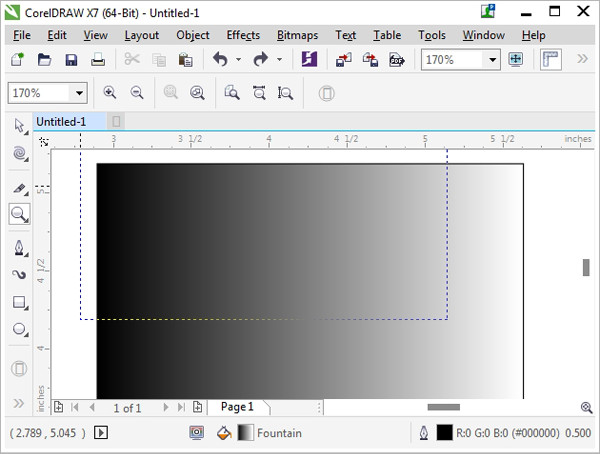Select the Page 1 tab
Screen dimensions: 600x454
pos(237,407)
